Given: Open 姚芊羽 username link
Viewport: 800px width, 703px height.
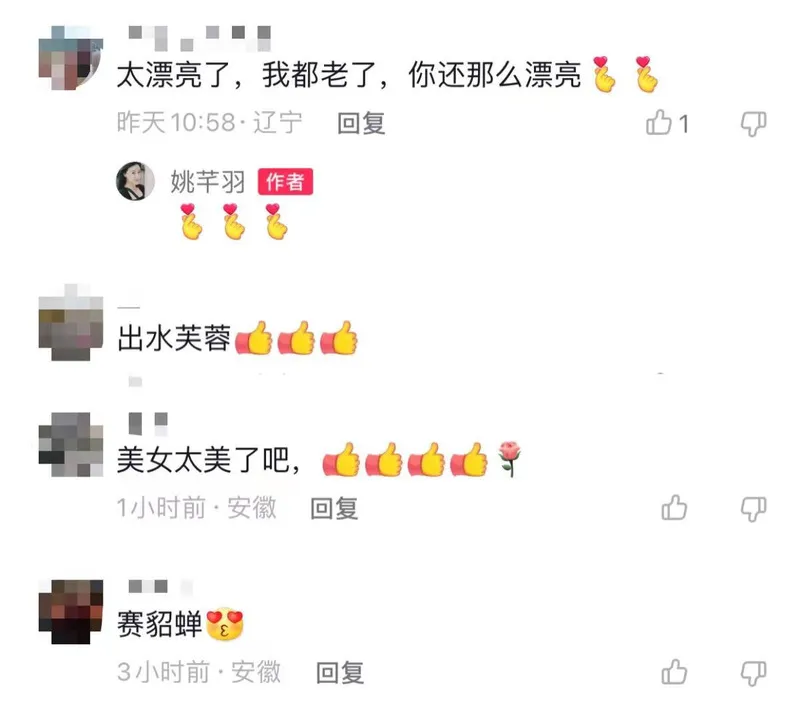Looking at the screenshot, I should (x=208, y=182).
